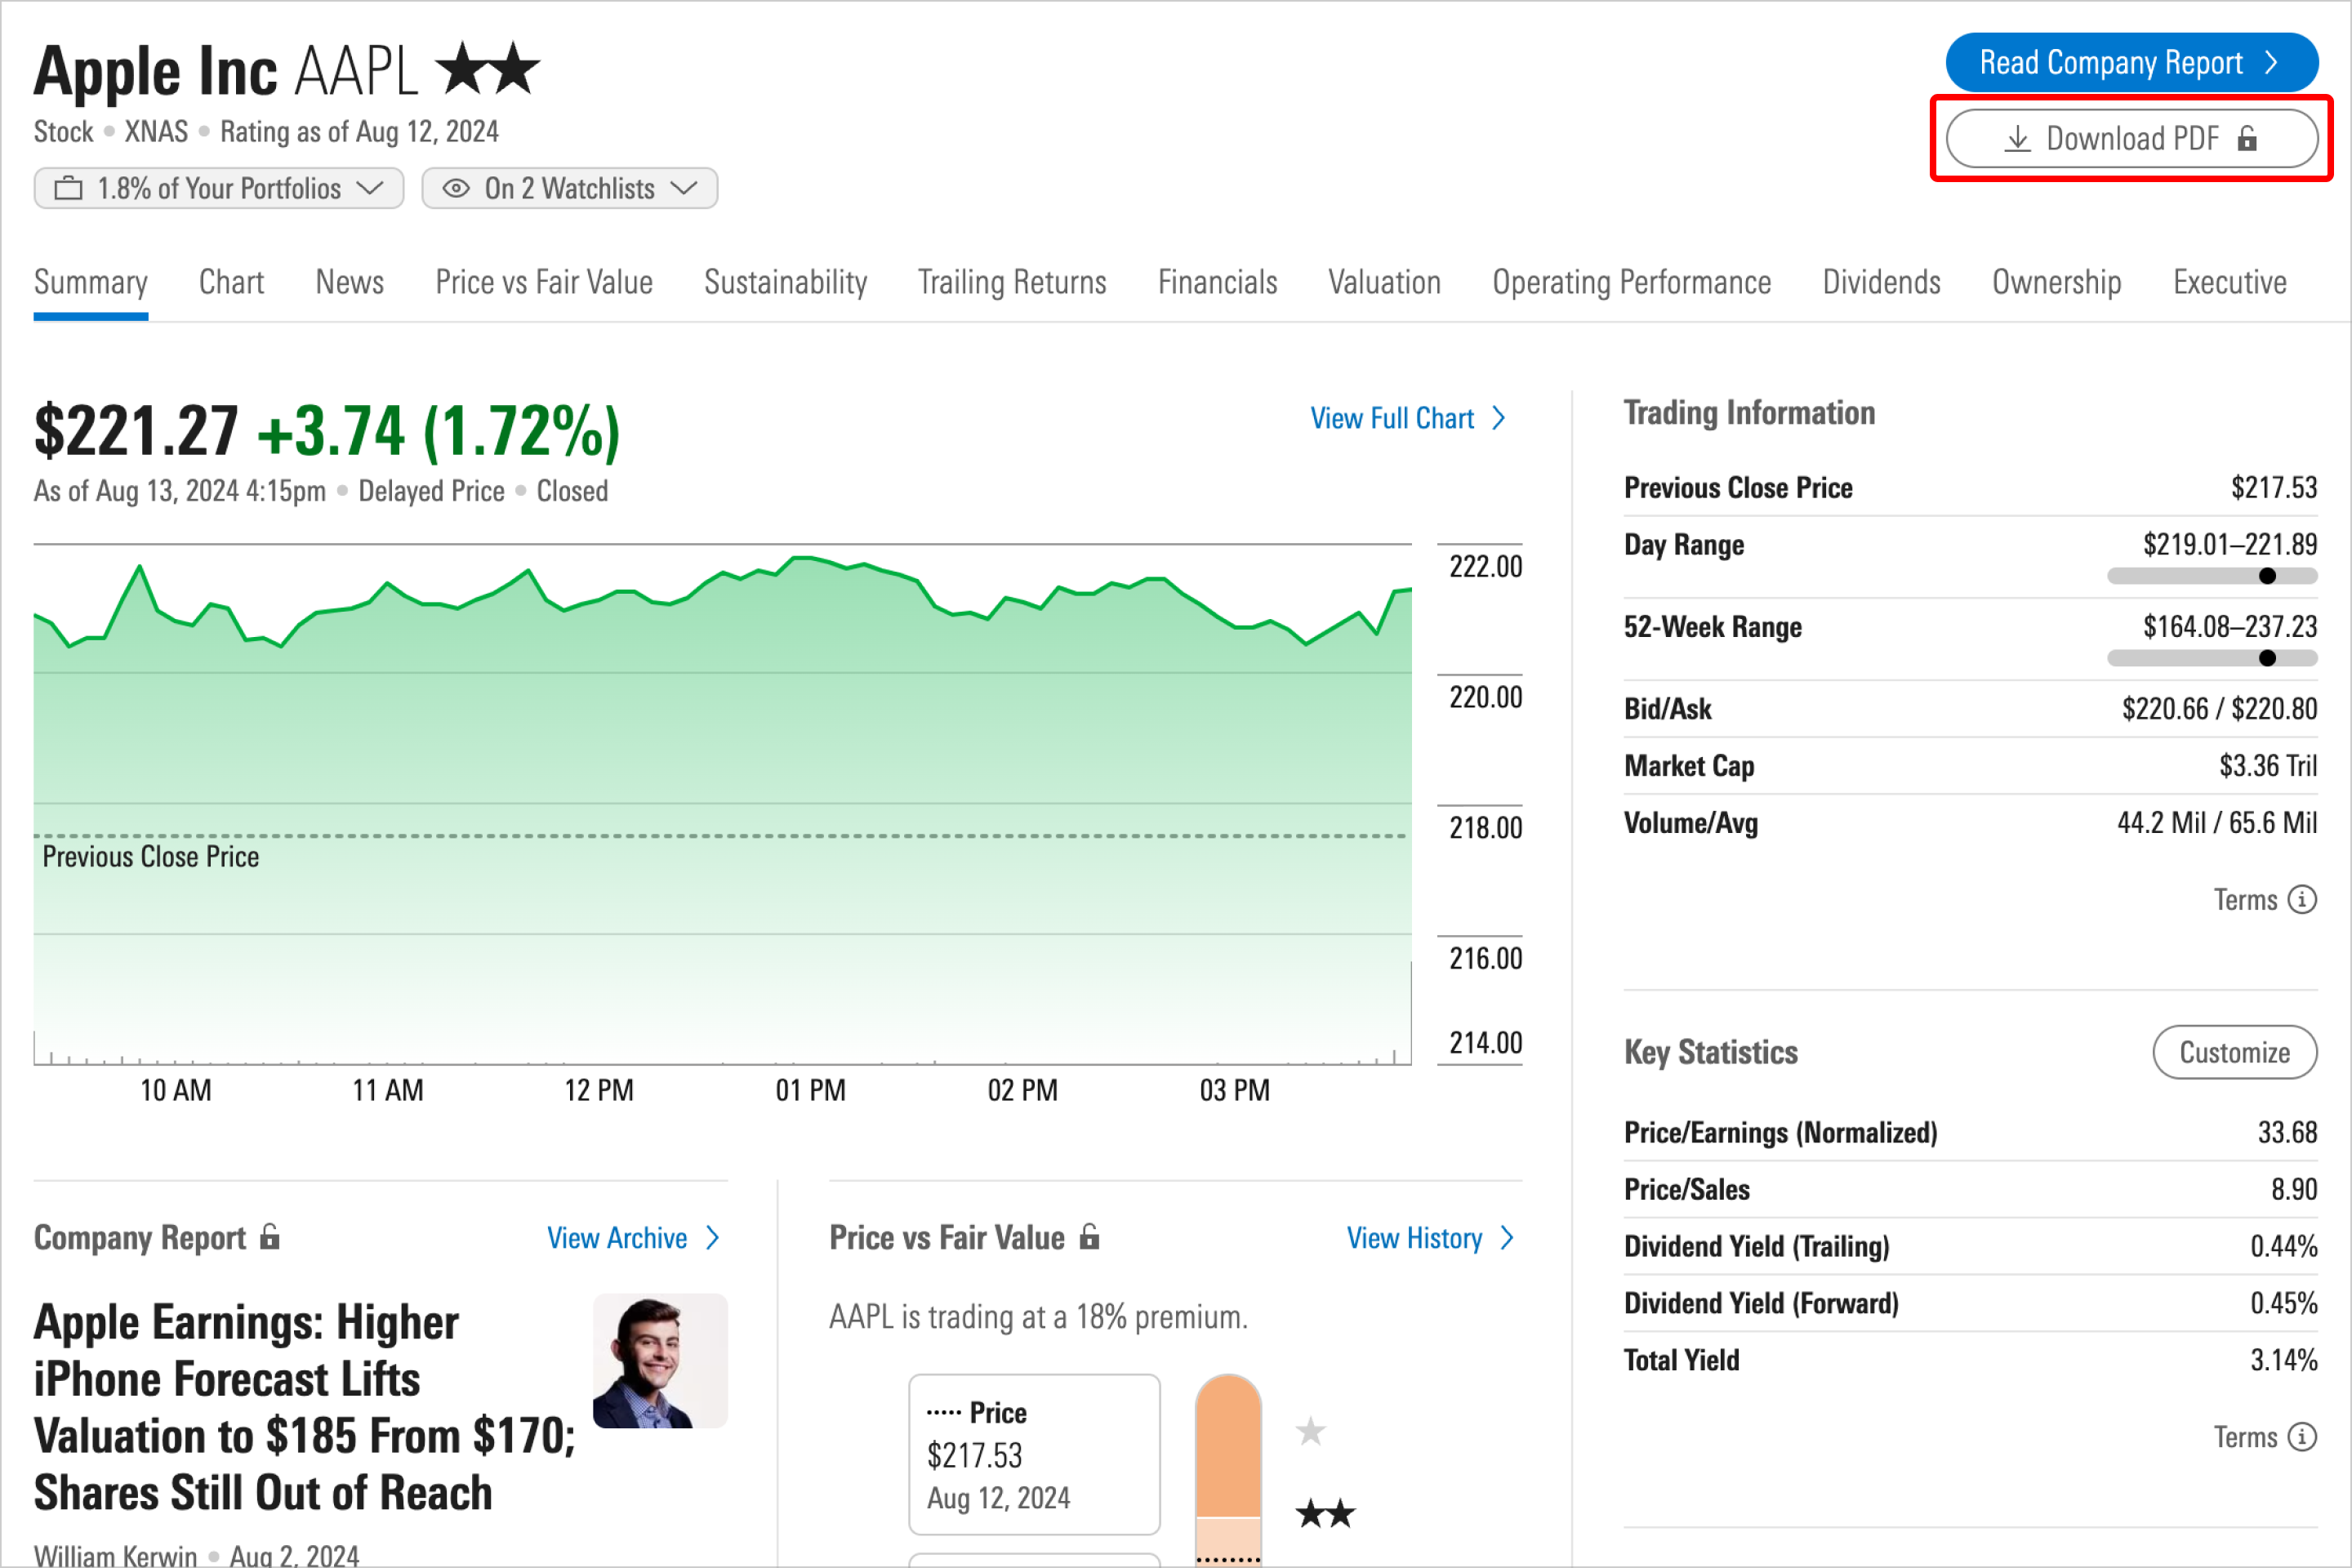Image resolution: width=2352 pixels, height=1568 pixels.
Task: Open the On 2 Watchlists dropdown
Action: (x=569, y=188)
